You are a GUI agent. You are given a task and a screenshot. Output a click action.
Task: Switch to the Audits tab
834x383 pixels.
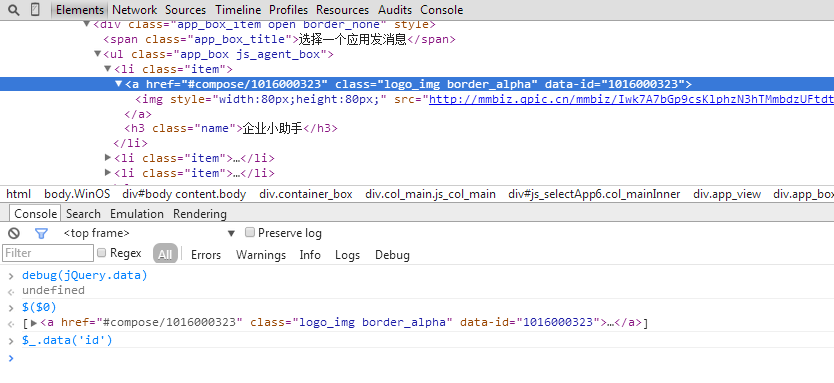tap(395, 10)
